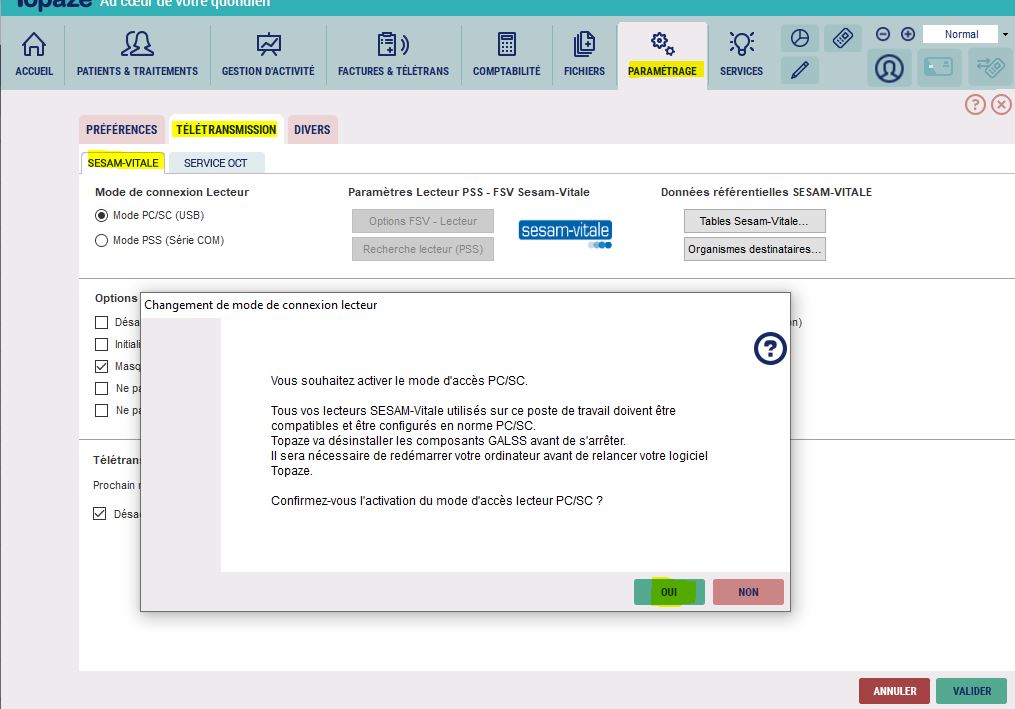Open Patients & Traitements section
1015x709 pixels.
point(137,54)
